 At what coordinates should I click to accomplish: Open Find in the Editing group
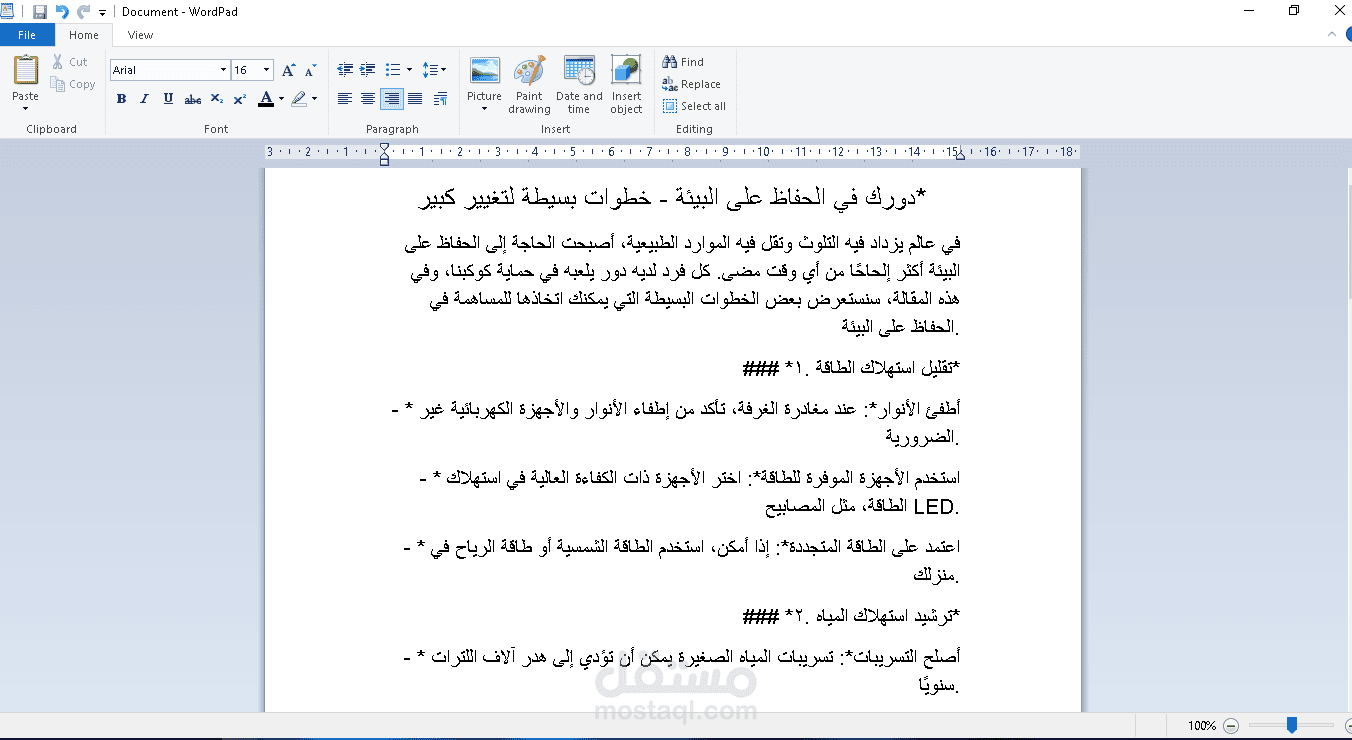(683, 62)
